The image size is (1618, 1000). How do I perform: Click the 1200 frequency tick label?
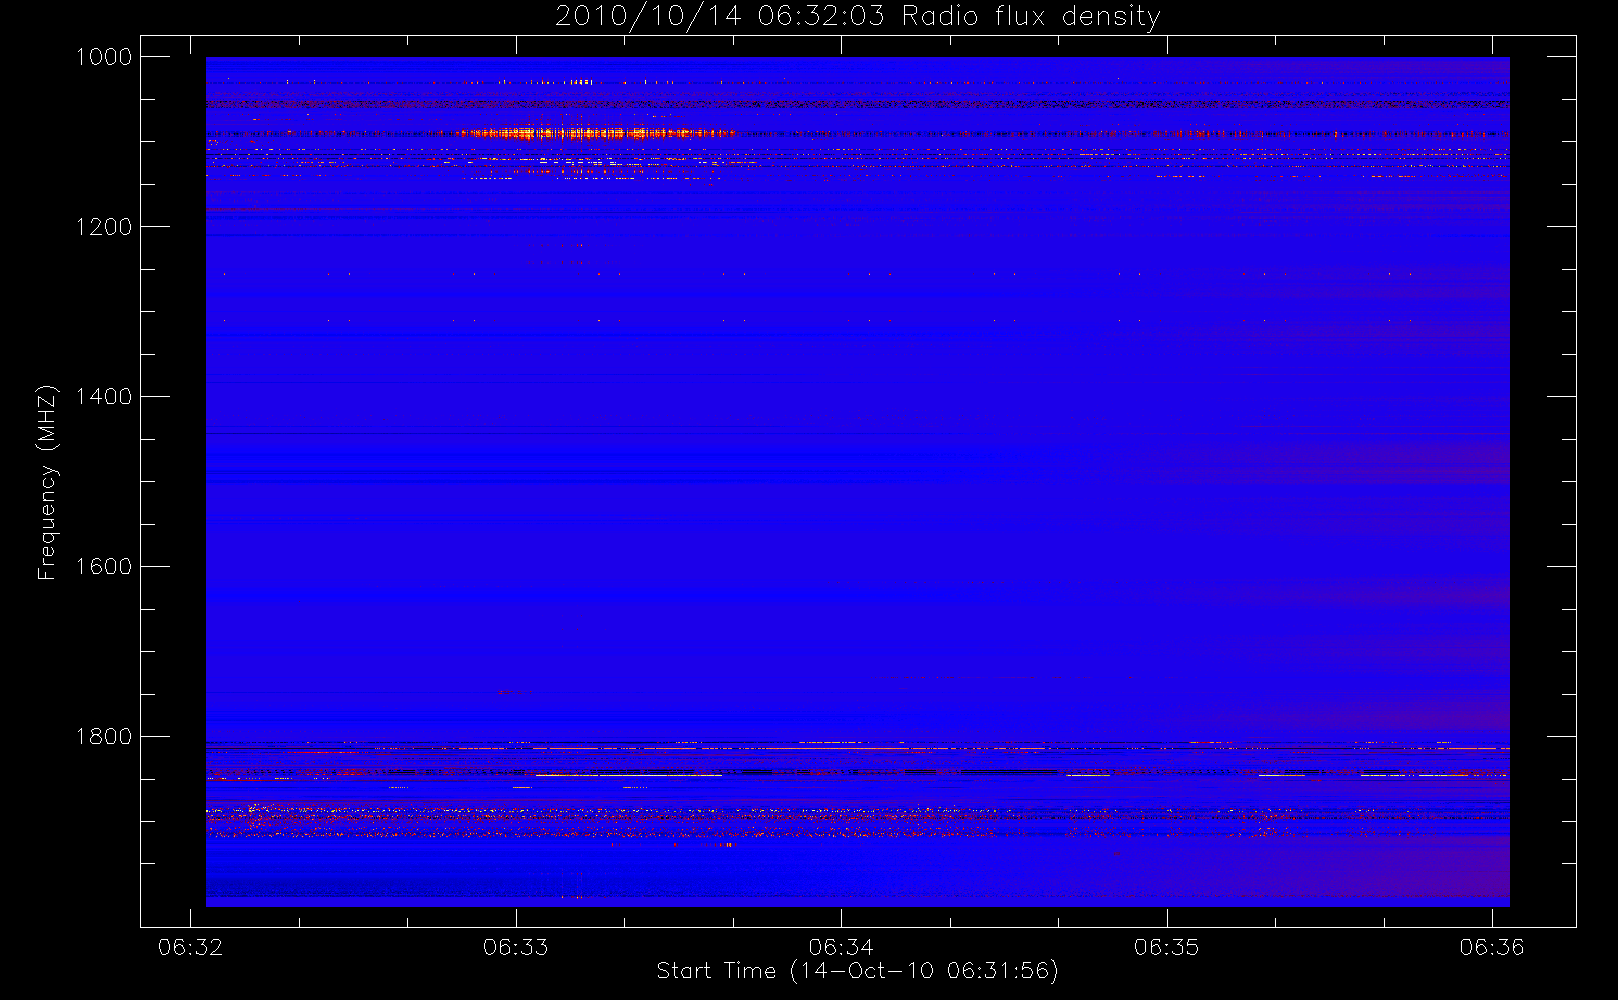coord(104,227)
